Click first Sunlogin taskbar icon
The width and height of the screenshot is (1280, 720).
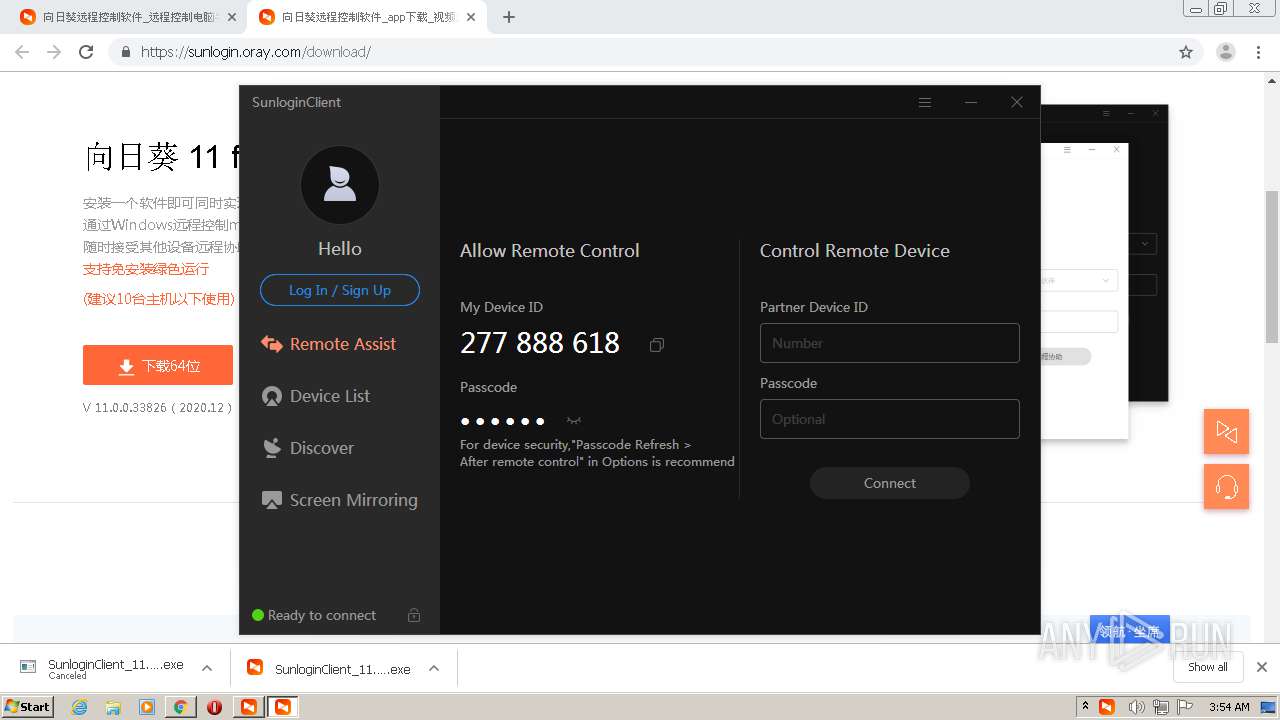pyautogui.click(x=248, y=707)
